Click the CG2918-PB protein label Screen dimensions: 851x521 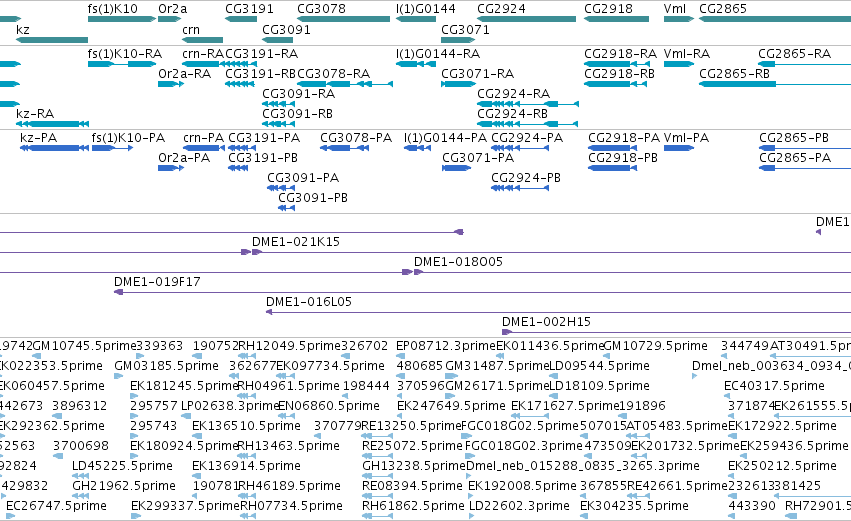pos(623,157)
